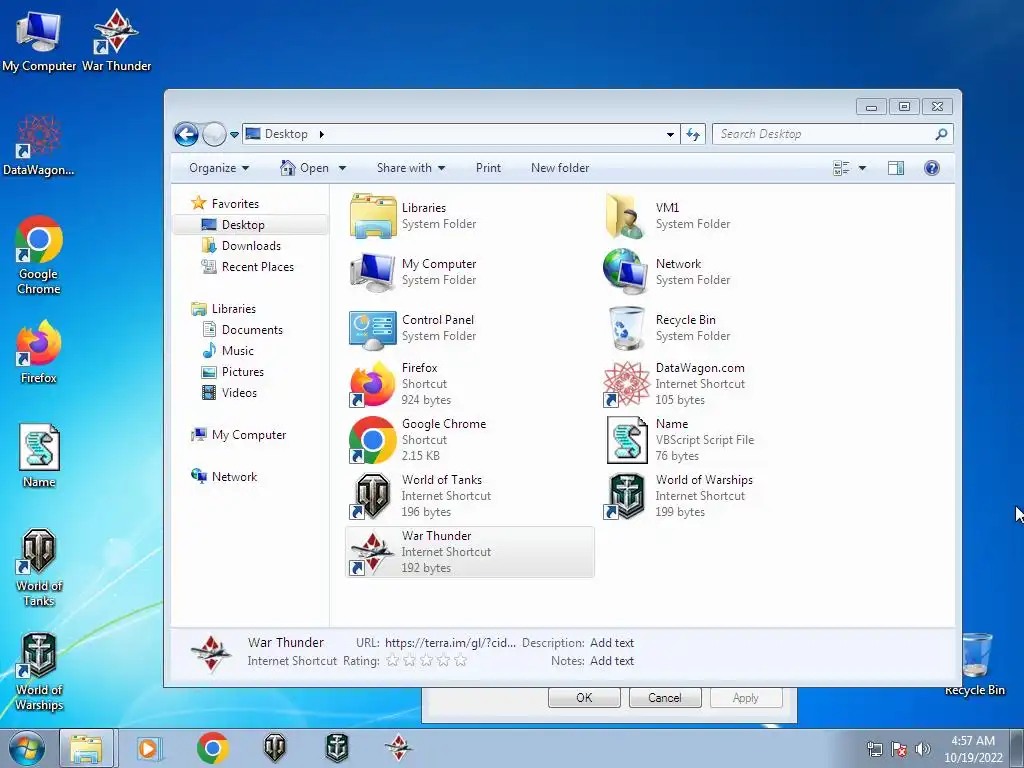Open Downloads in navigation pane
This screenshot has width=1024, height=768.
[251, 246]
